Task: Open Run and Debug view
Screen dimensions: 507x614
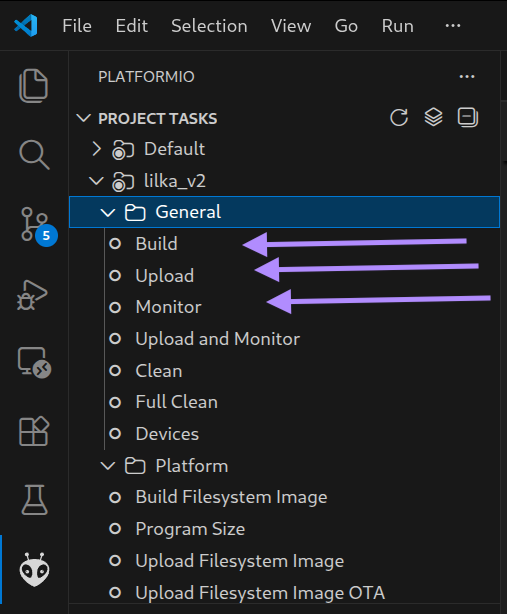Action: (32, 296)
